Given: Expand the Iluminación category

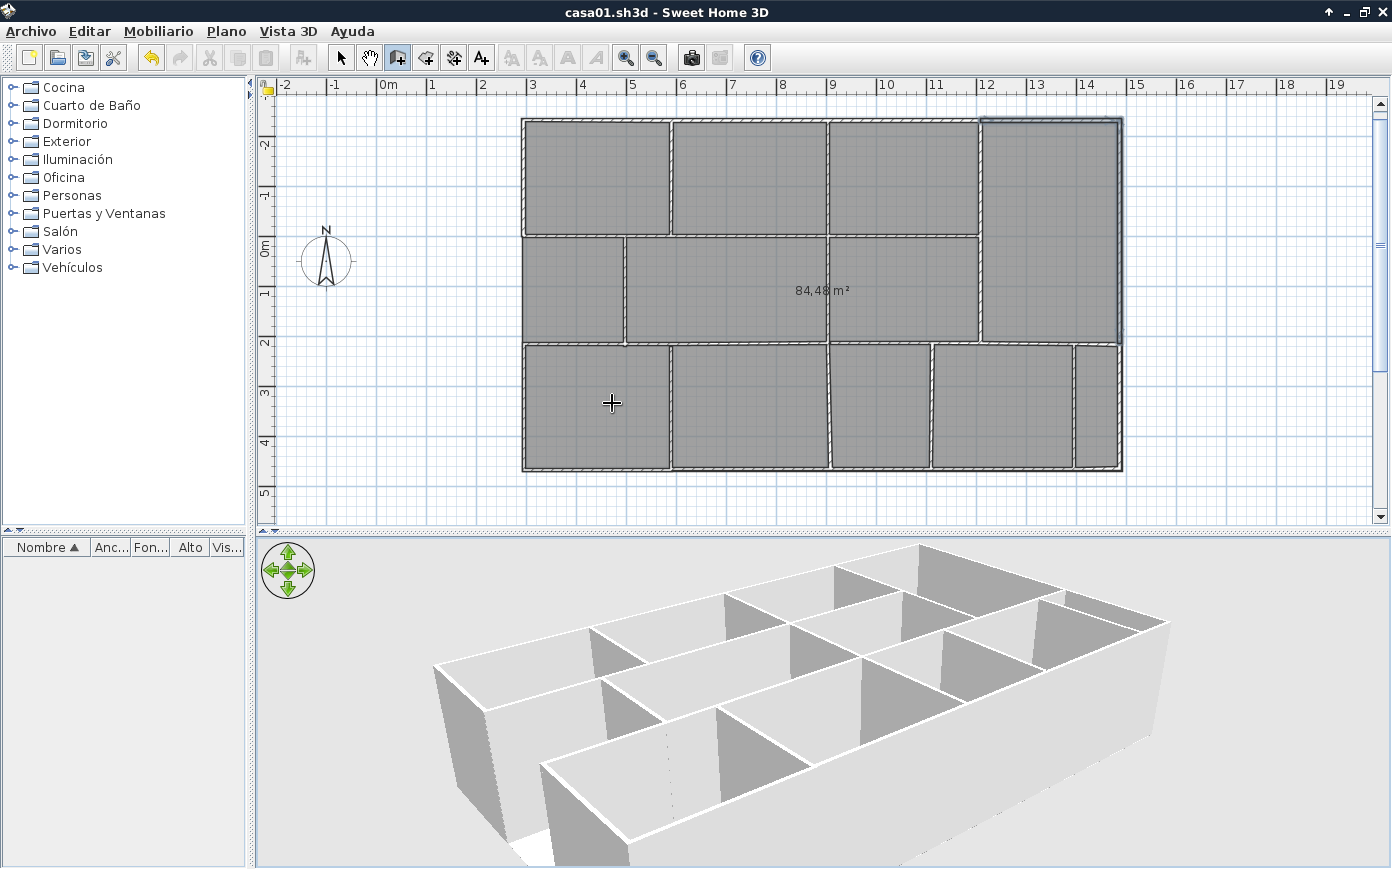Looking at the screenshot, I should pyautogui.click(x=12, y=159).
